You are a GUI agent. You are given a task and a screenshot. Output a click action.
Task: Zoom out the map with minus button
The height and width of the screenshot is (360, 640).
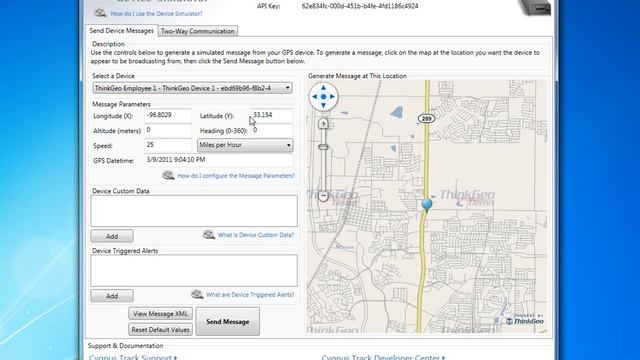coord(323,196)
